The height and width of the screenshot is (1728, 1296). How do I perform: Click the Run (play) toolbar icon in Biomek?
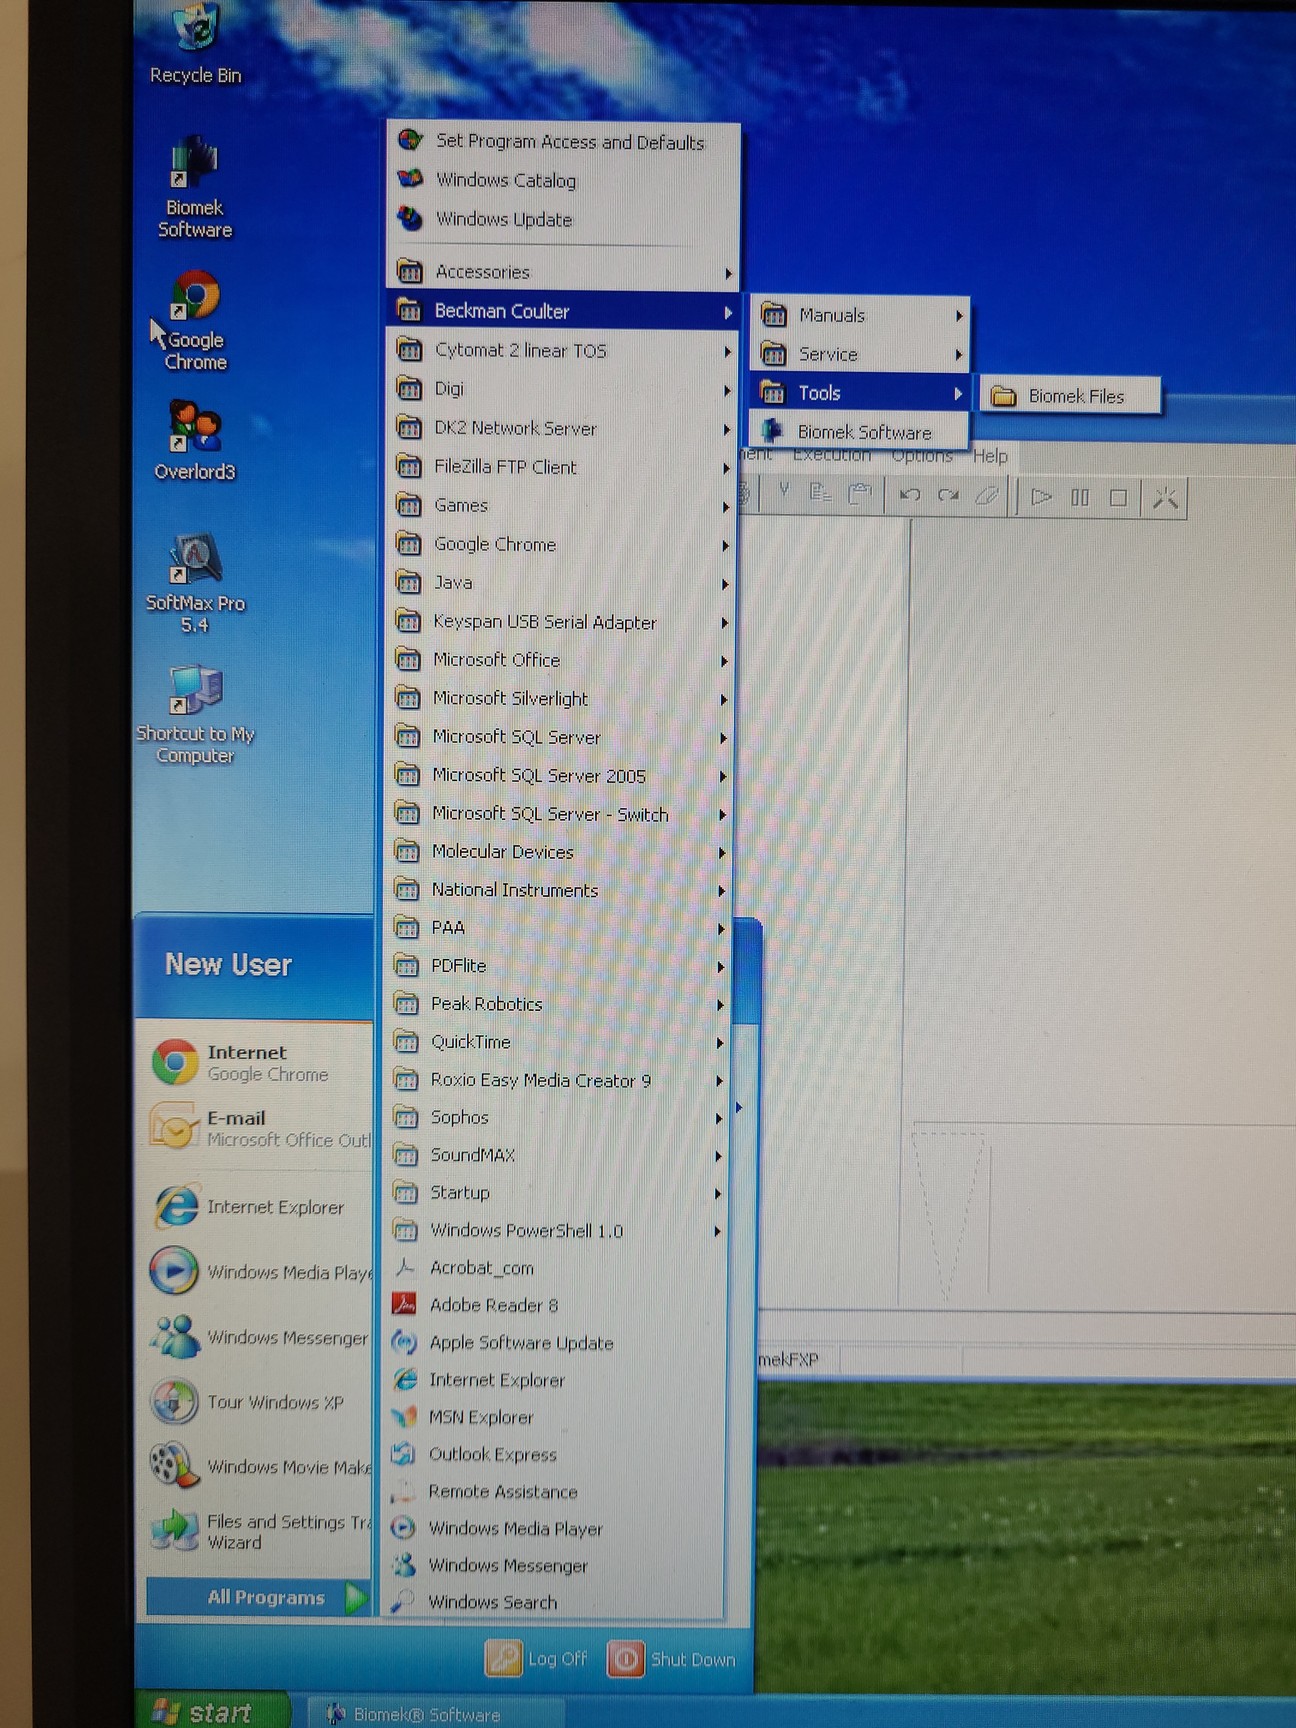point(1041,497)
